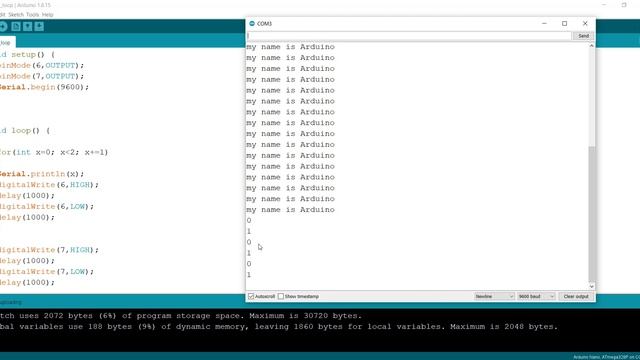
Task: Click the last '1' in serial output
Action: point(249,275)
